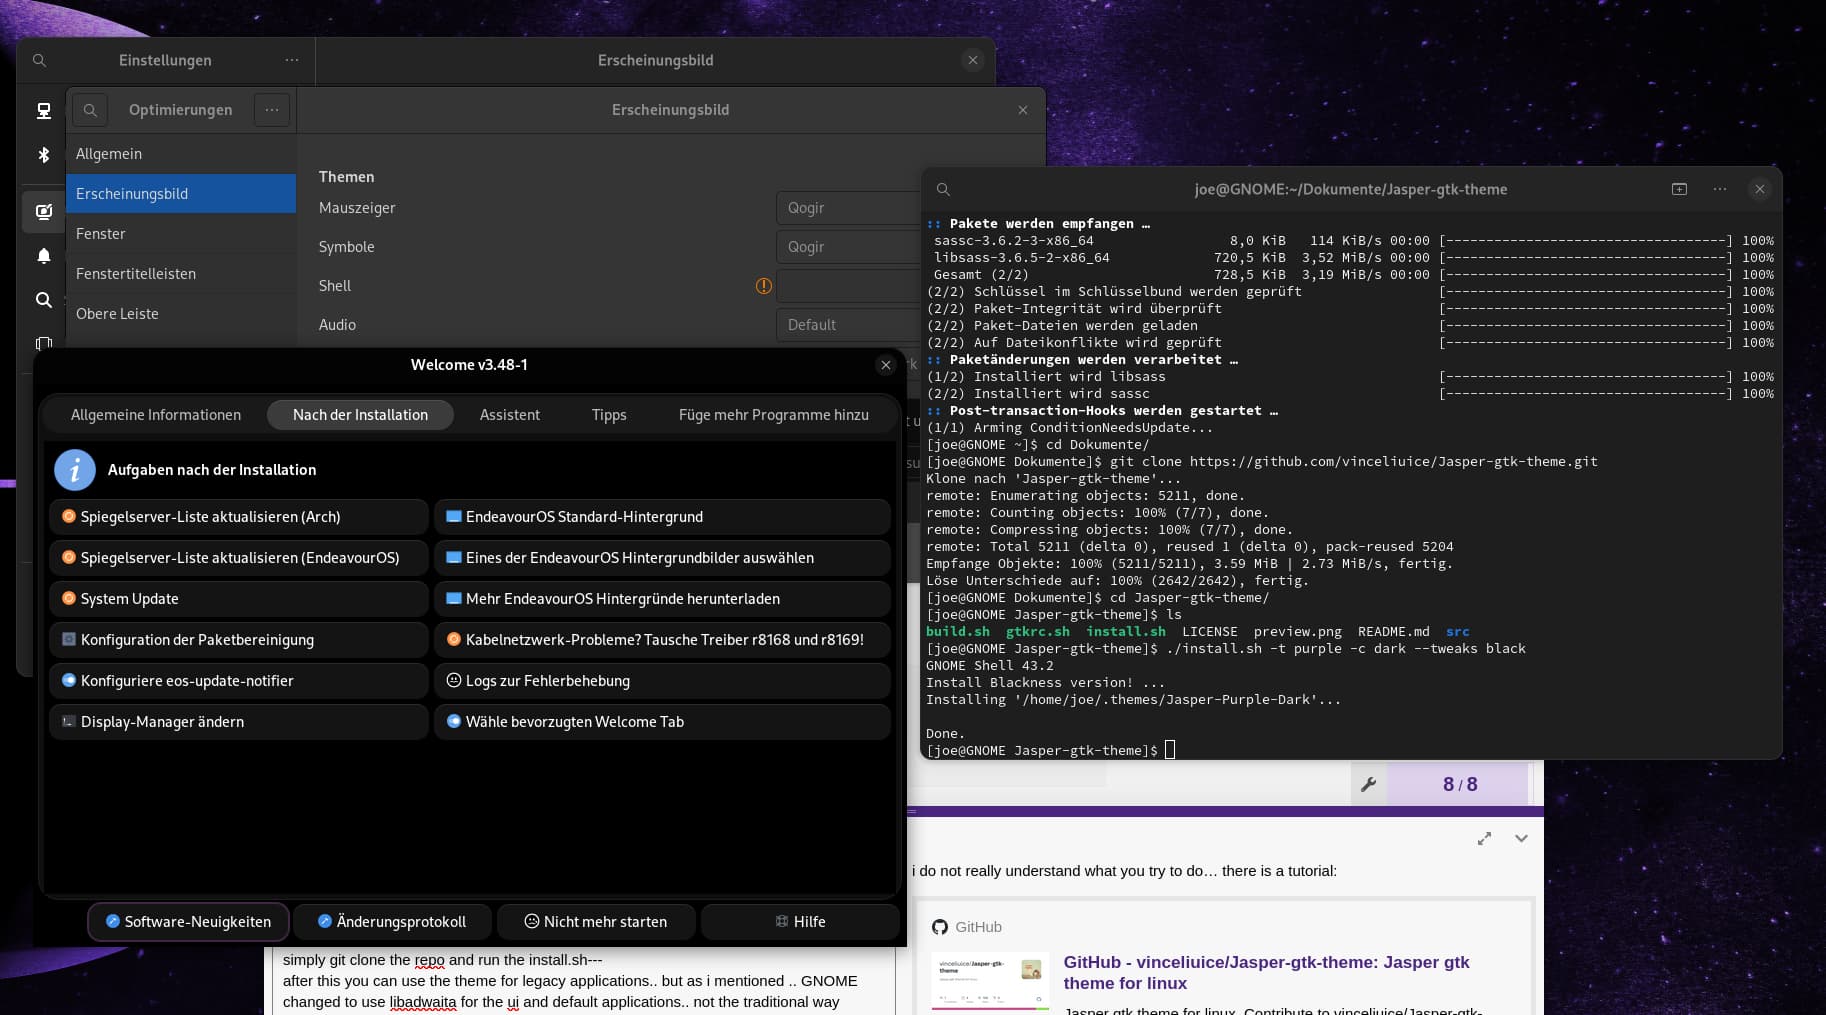Open the Jasper-gtk-theme GitHub link

point(1266,972)
